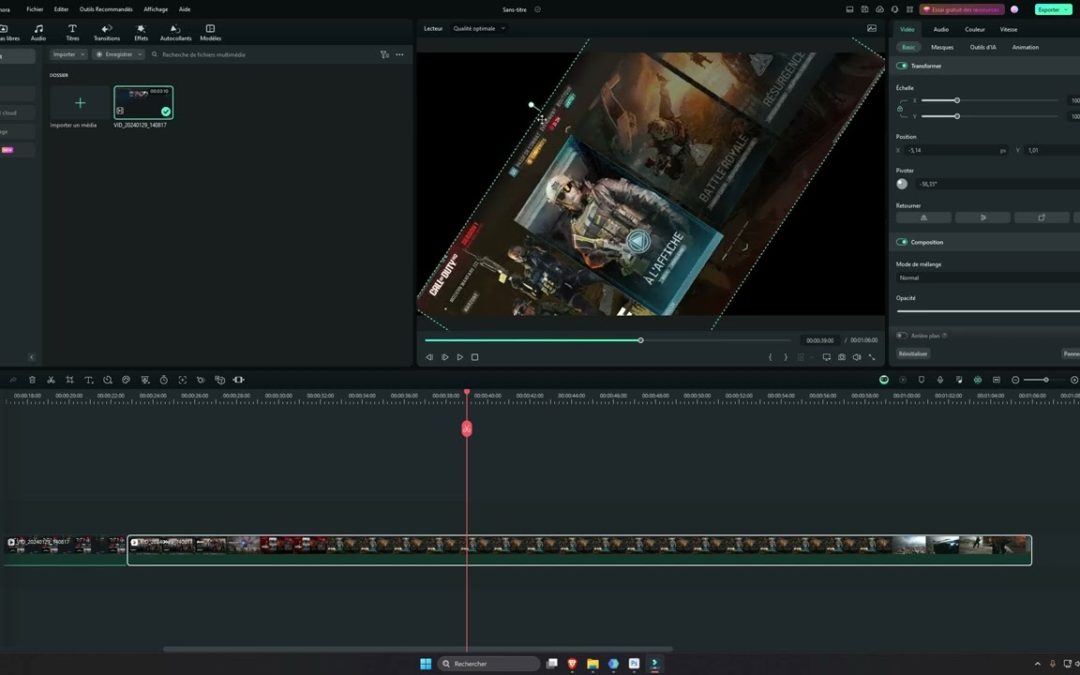Click the zoom-out minus icon on timeline
The width and height of the screenshot is (1080, 675).
[1015, 380]
